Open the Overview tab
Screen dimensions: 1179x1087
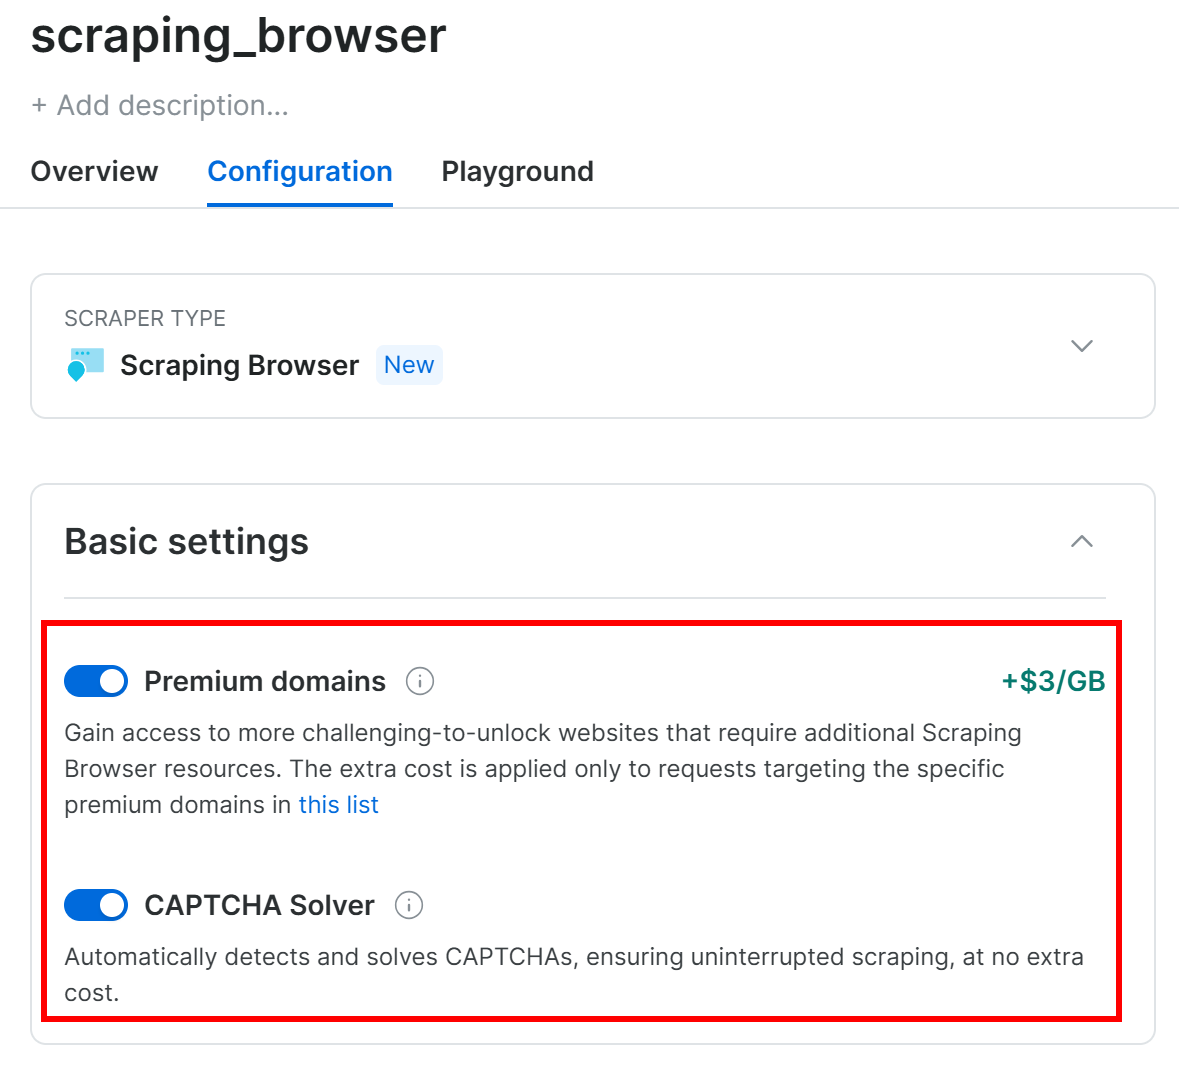pyautogui.click(x=94, y=171)
